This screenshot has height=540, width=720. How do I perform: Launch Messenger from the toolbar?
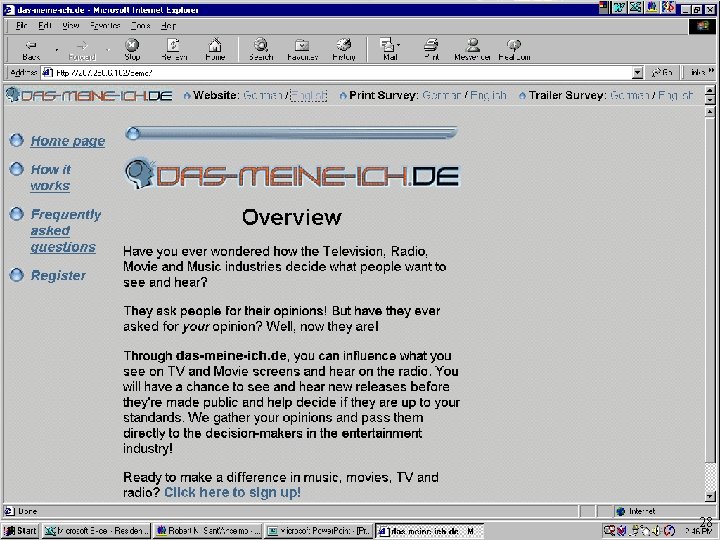click(472, 50)
